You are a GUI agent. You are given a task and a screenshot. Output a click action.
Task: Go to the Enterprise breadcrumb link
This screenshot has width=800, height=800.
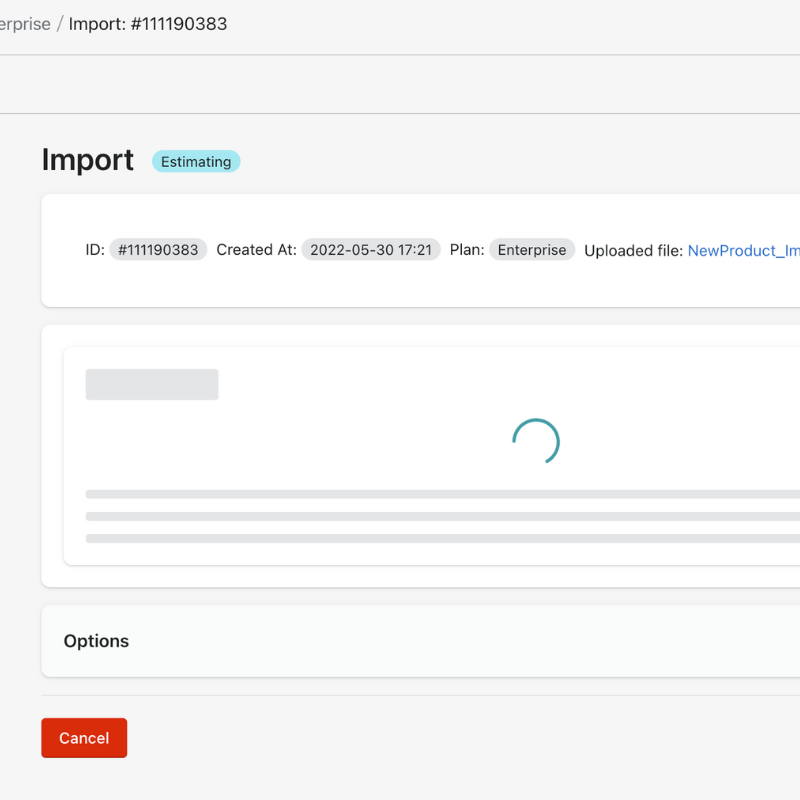coord(25,24)
